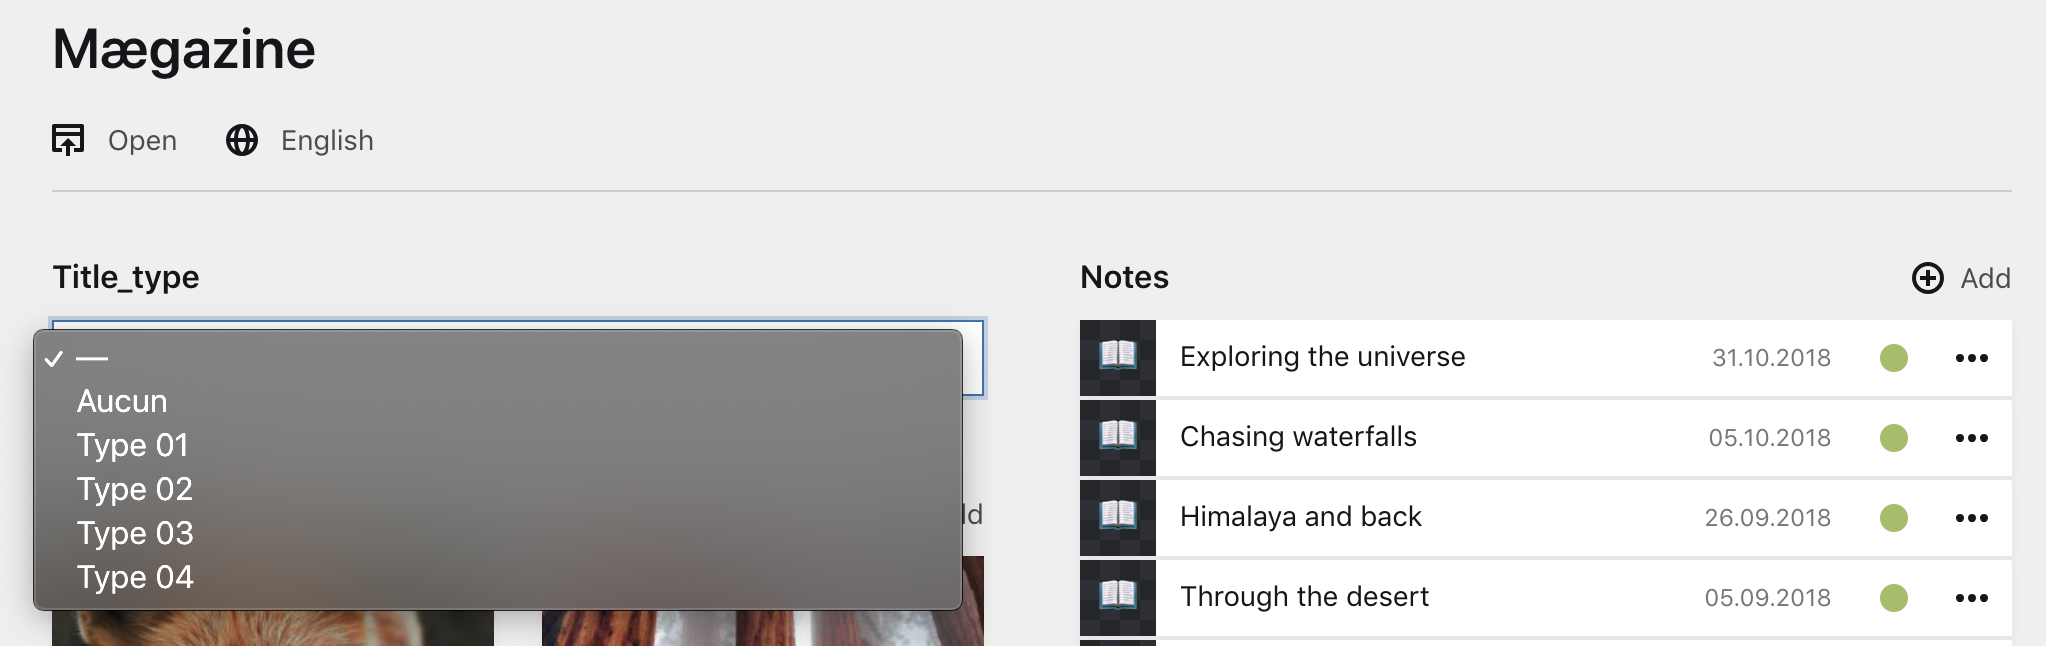This screenshot has height=646, width=2046.
Task: Click the green status indicator of Through the desert
Action: coord(1893,597)
